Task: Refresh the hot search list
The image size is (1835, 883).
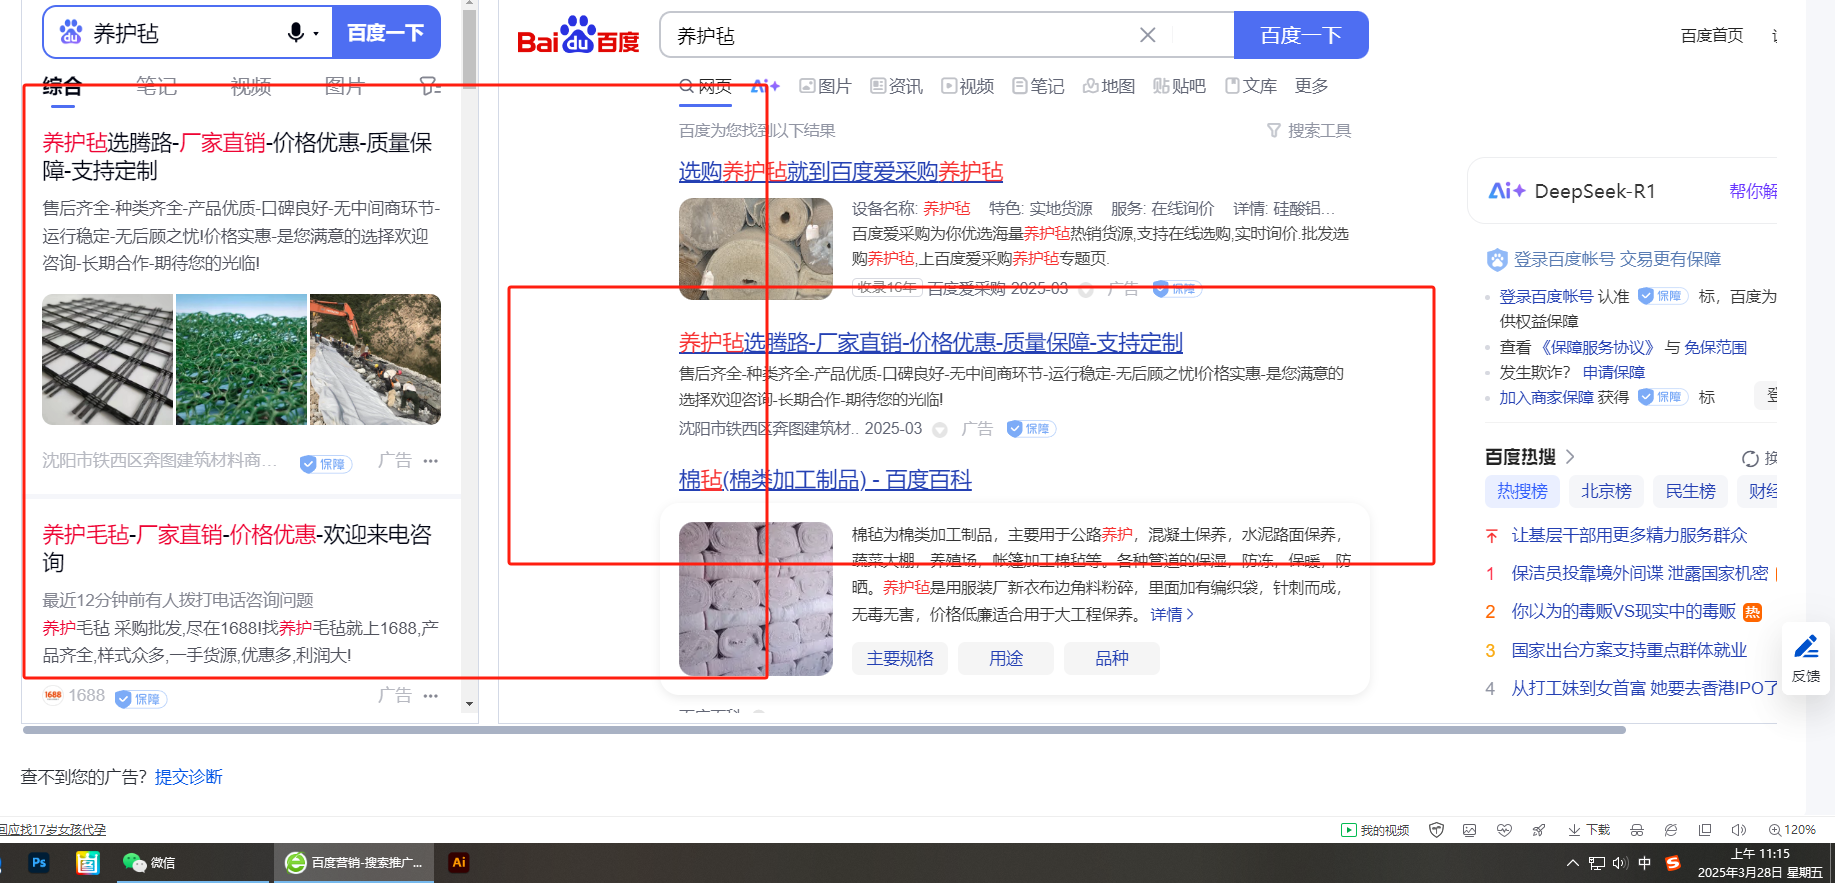Action: (x=1751, y=458)
